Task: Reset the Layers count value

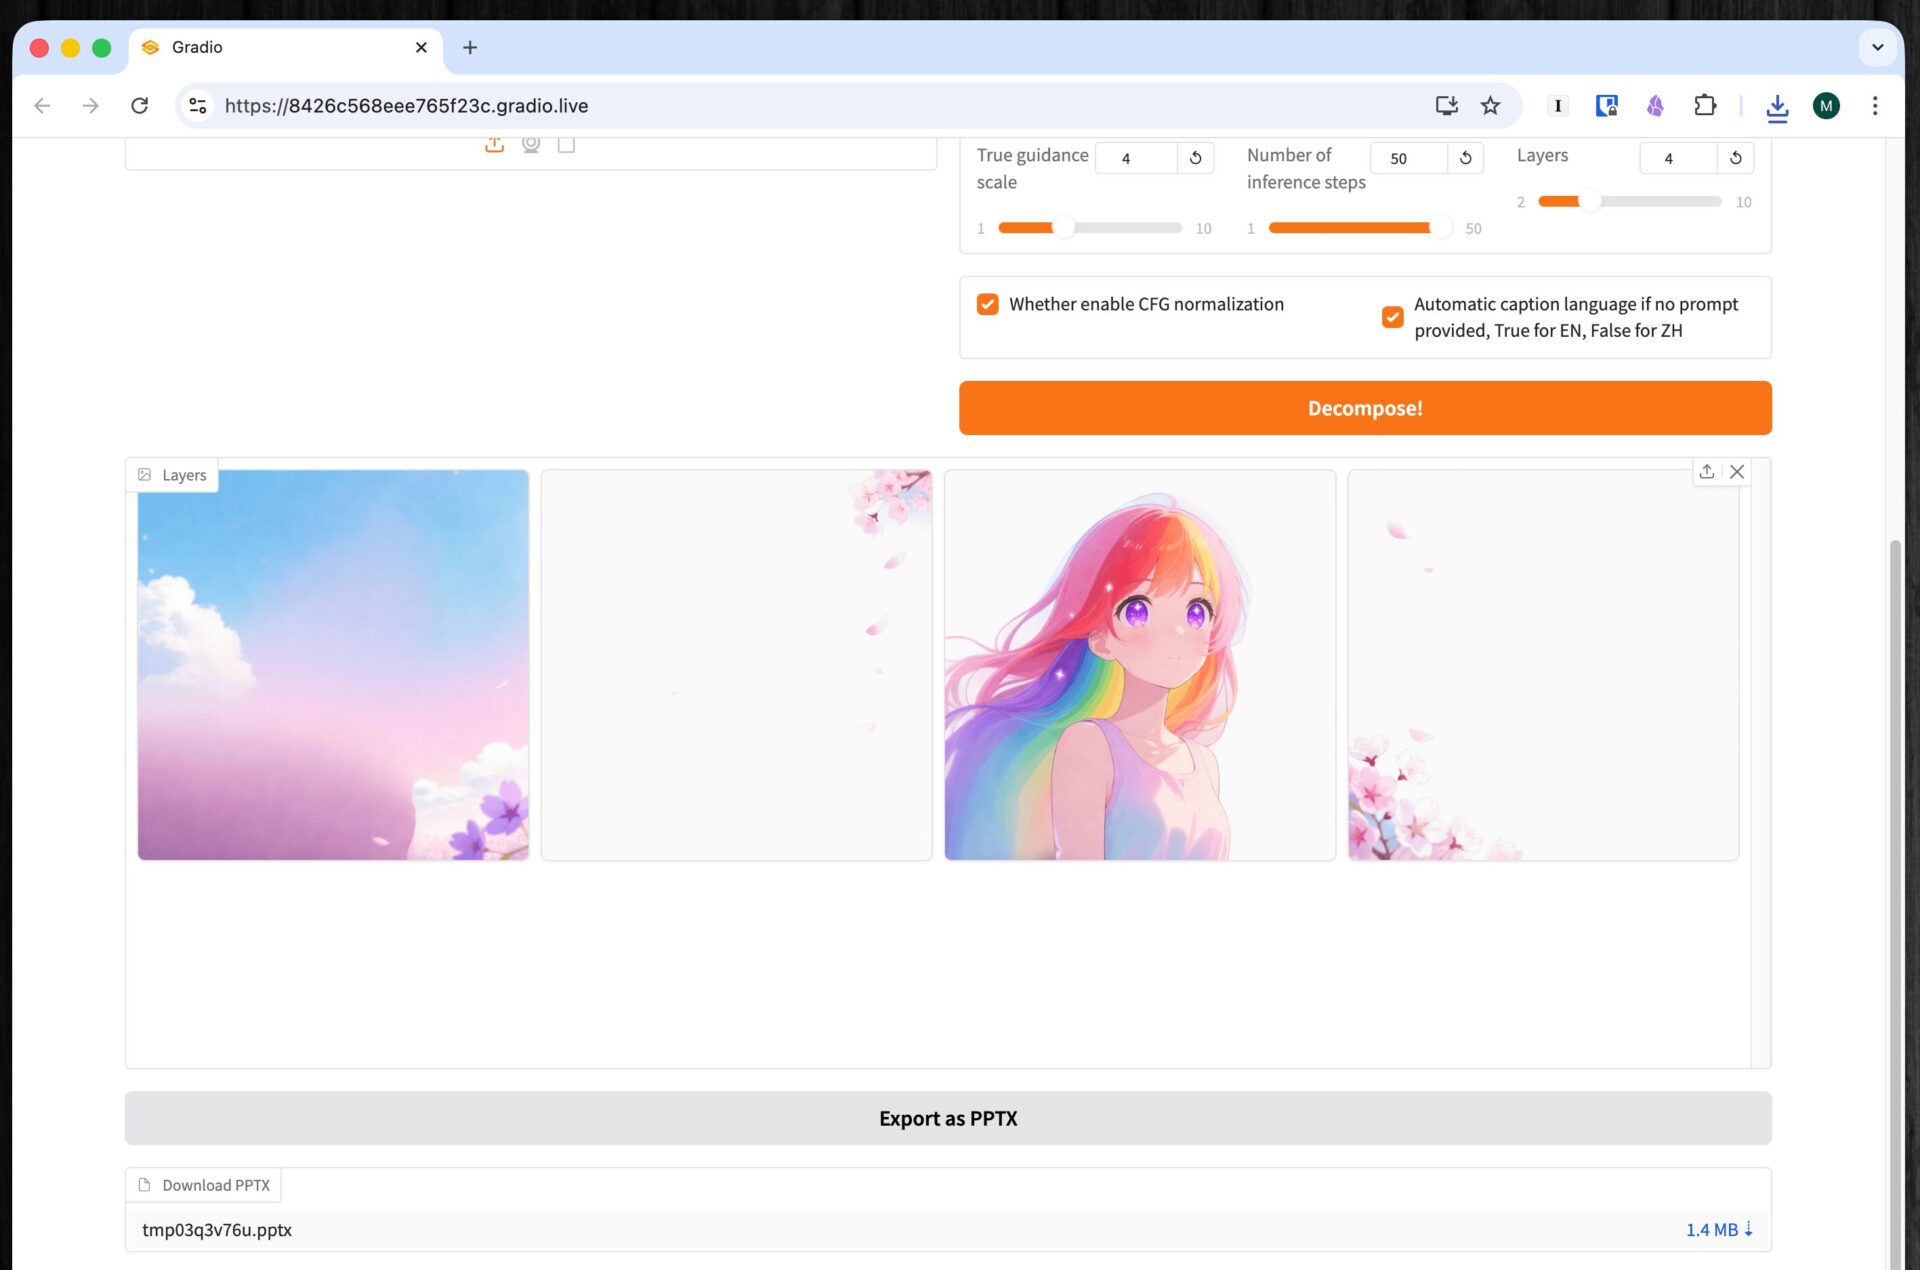Action: pos(1735,158)
